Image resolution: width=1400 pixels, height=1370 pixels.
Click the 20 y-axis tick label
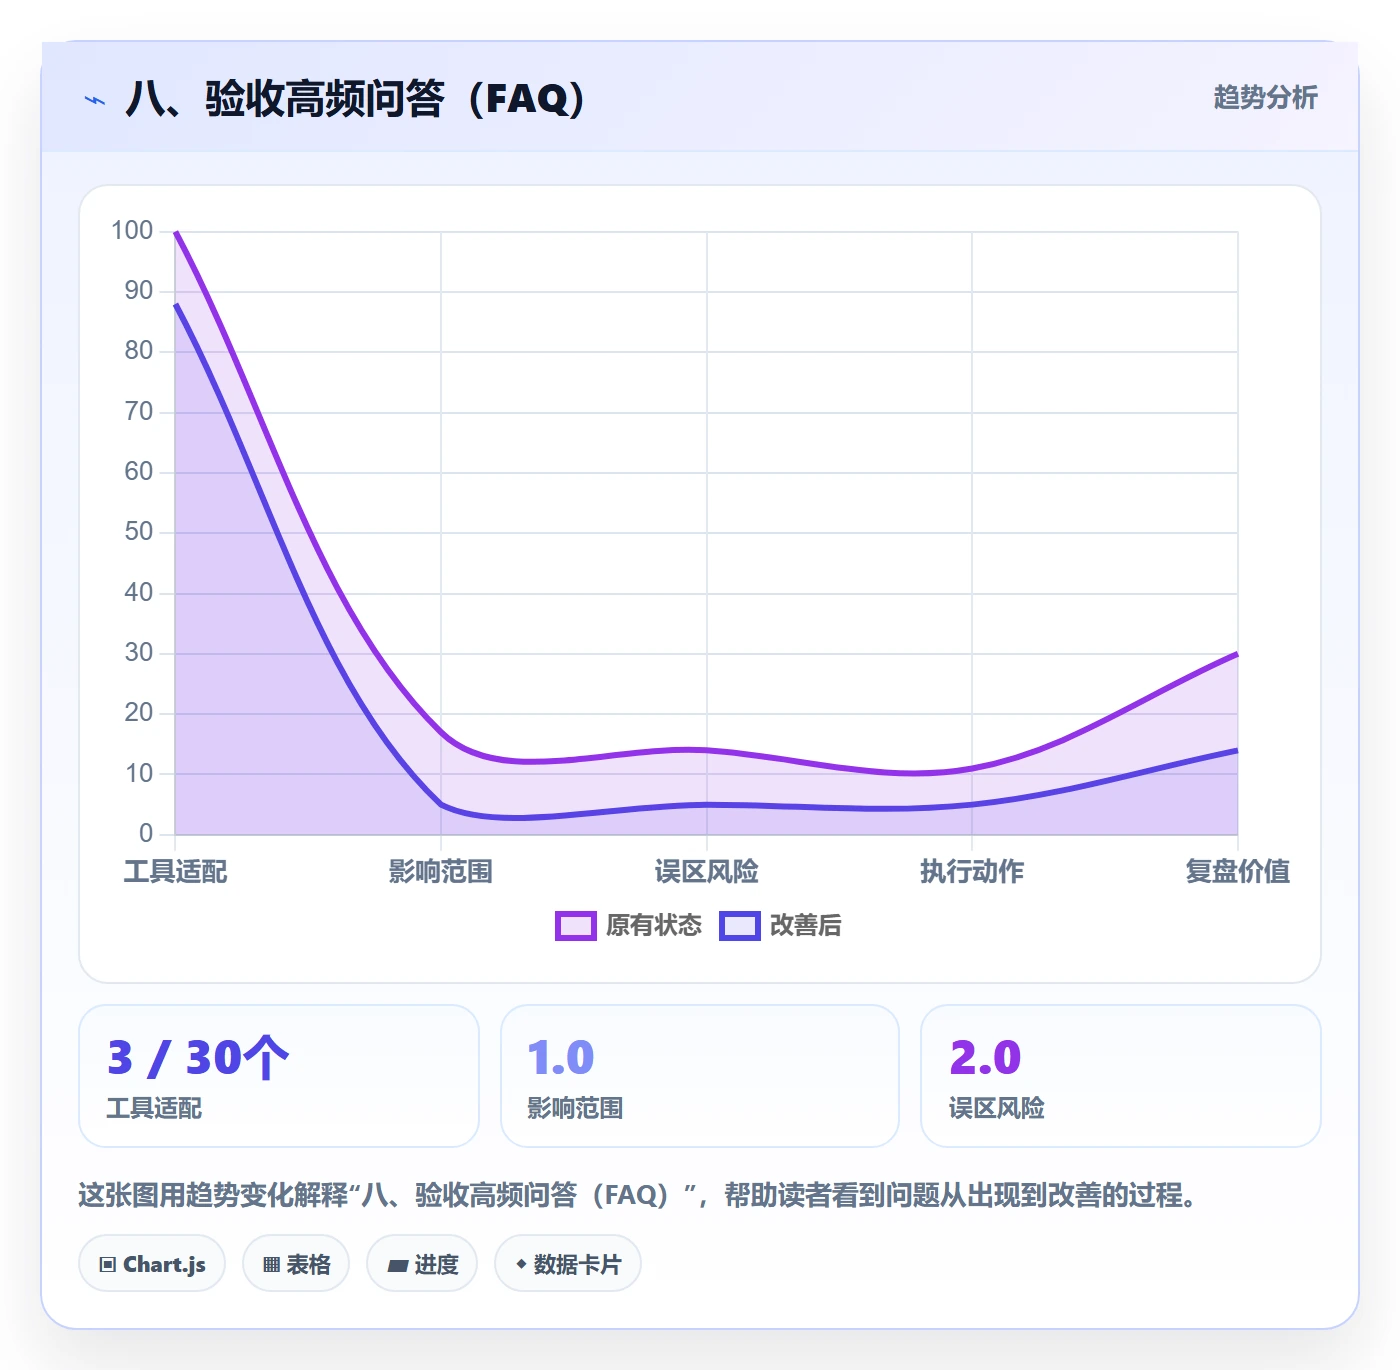pos(139,713)
